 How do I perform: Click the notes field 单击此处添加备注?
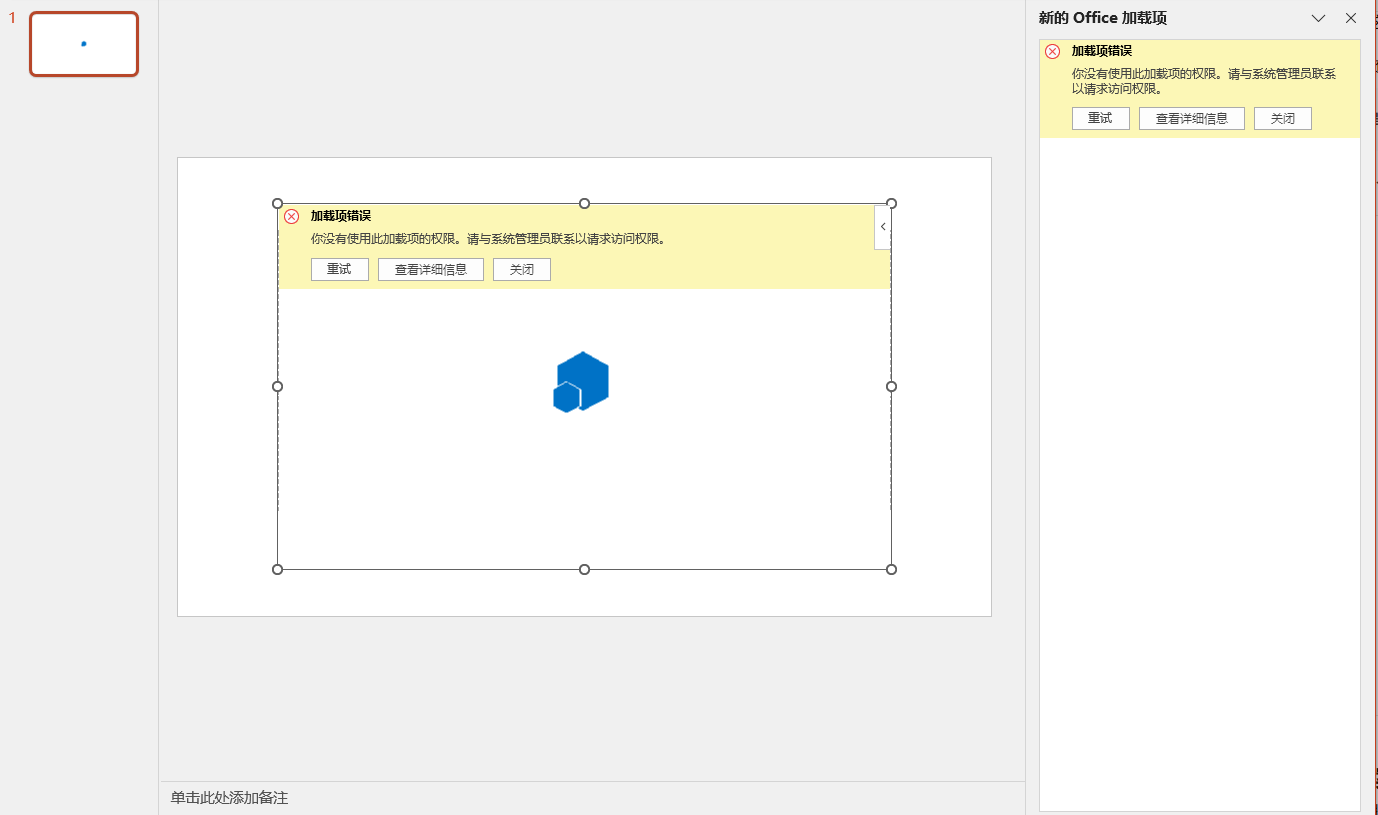(x=593, y=798)
